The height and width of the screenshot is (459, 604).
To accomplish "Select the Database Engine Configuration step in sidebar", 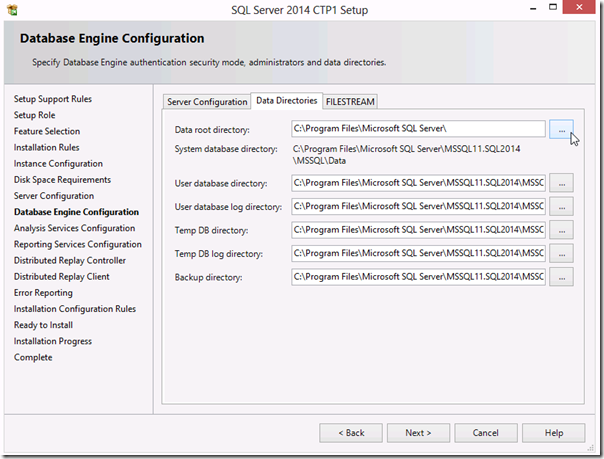I will click(76, 212).
